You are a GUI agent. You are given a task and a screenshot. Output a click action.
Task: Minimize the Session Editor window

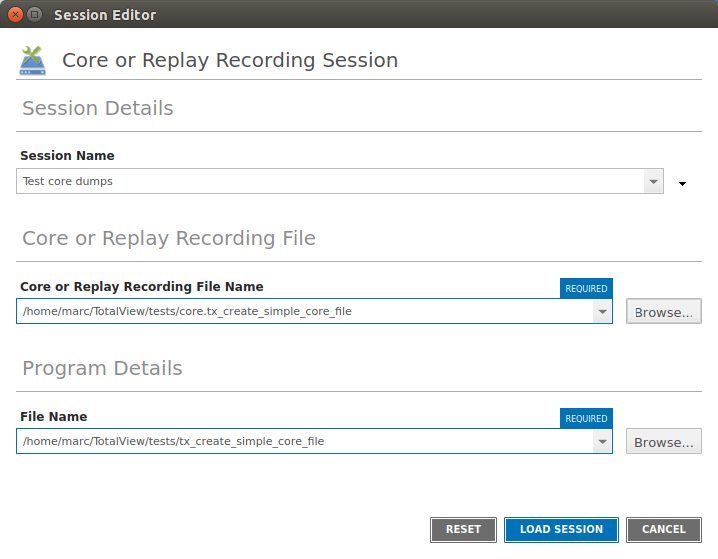[34, 15]
